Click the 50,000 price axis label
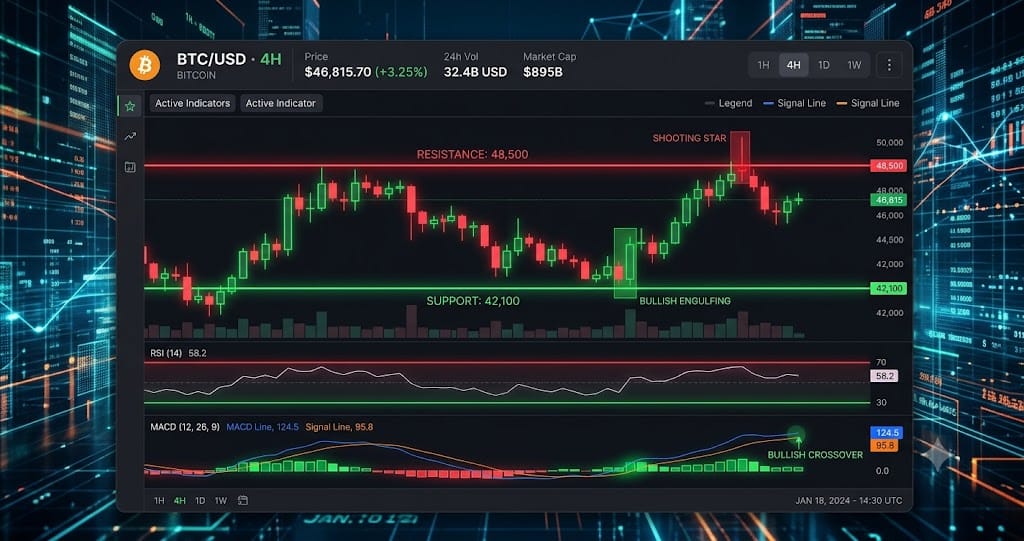This screenshot has width=1024, height=541. tap(889, 142)
